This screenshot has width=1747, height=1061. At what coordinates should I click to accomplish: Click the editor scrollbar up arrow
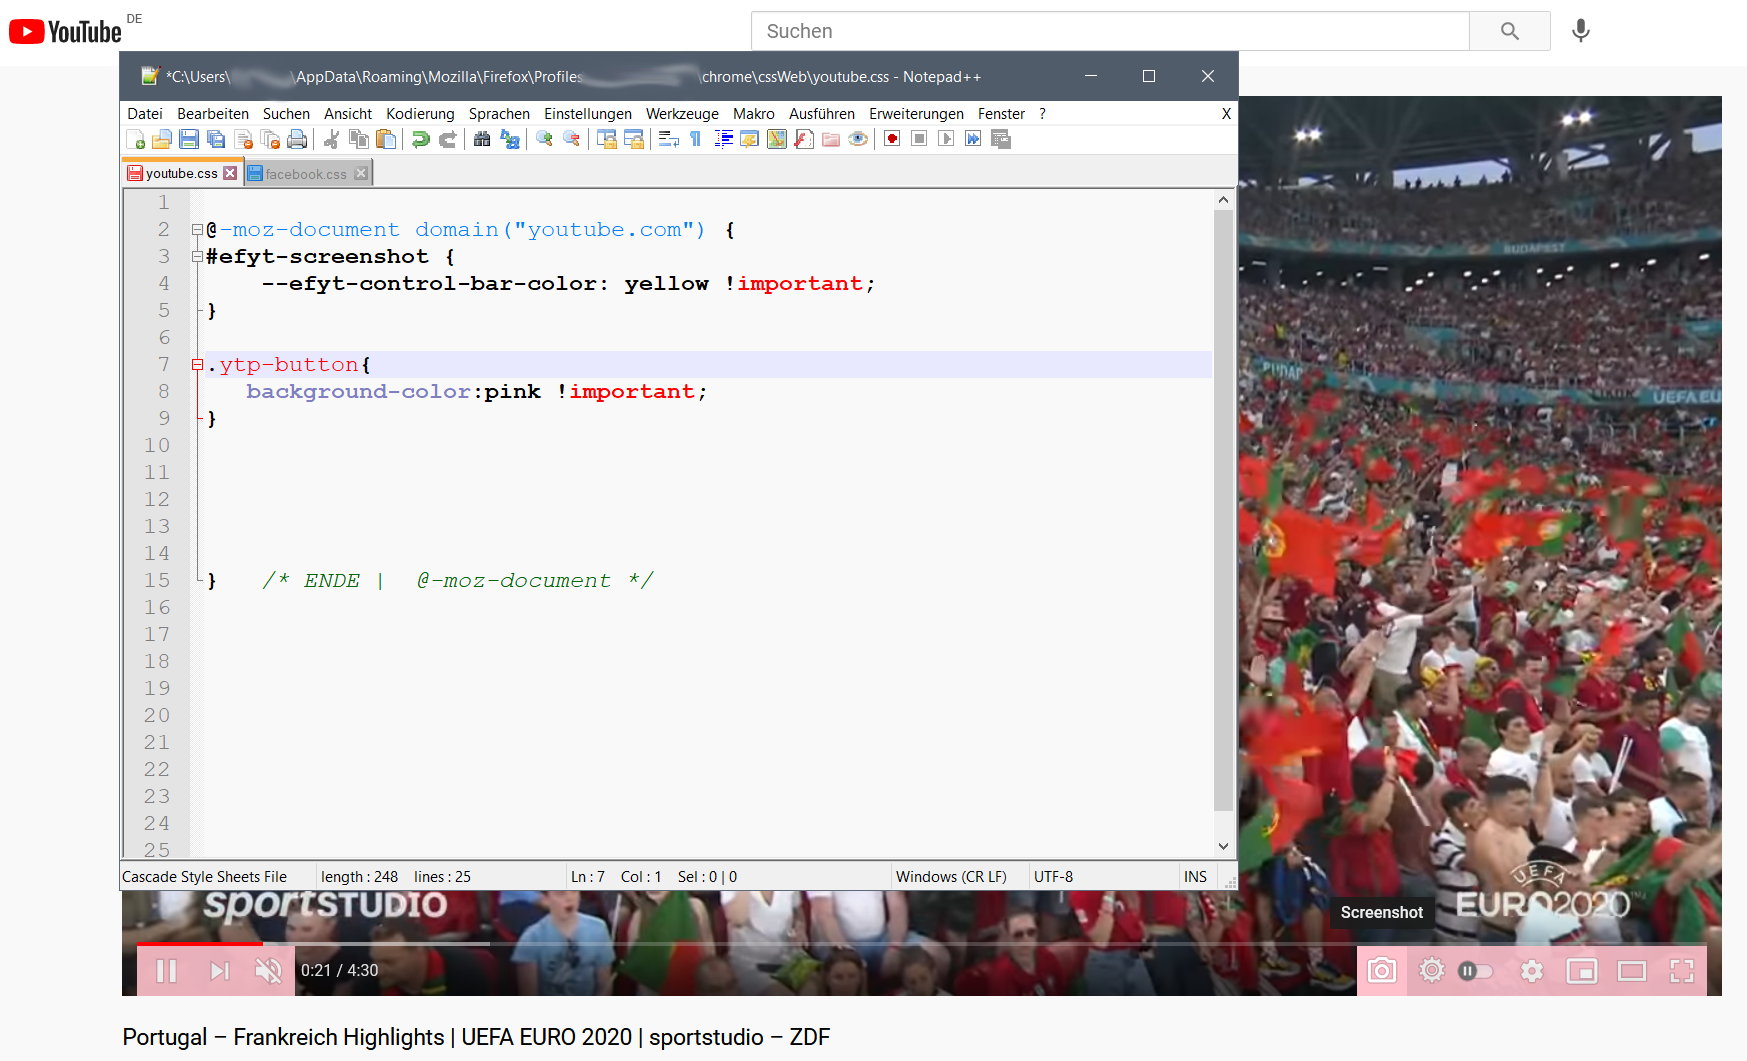tap(1223, 200)
